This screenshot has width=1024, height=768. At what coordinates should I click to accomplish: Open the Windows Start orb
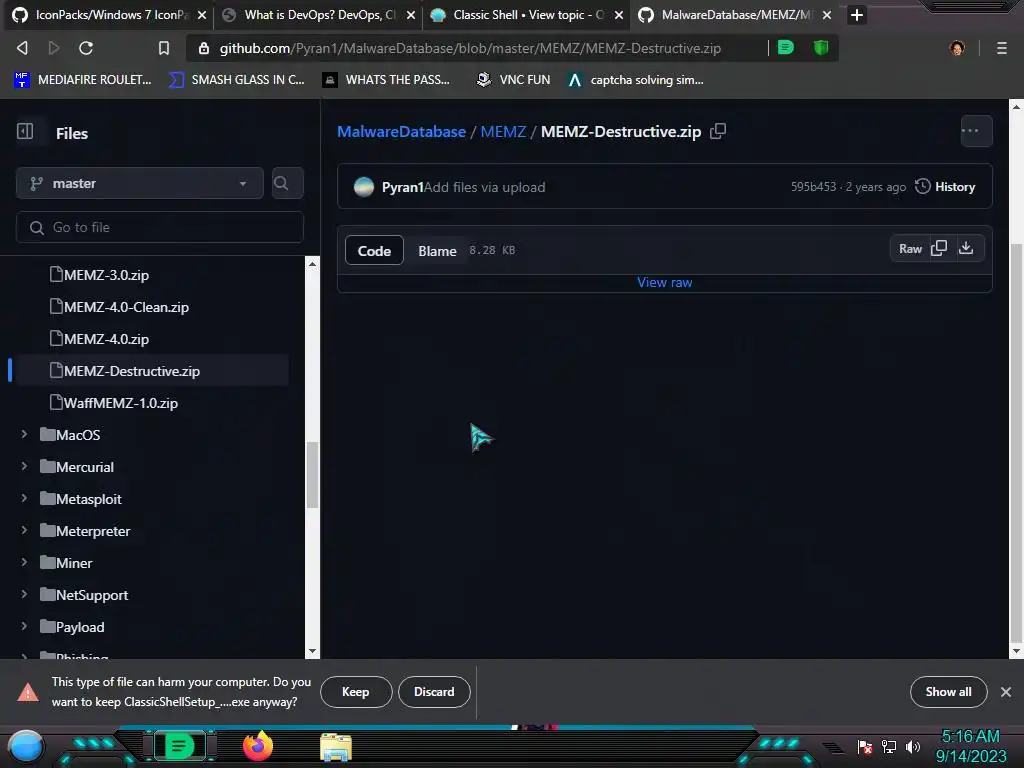pyautogui.click(x=26, y=746)
